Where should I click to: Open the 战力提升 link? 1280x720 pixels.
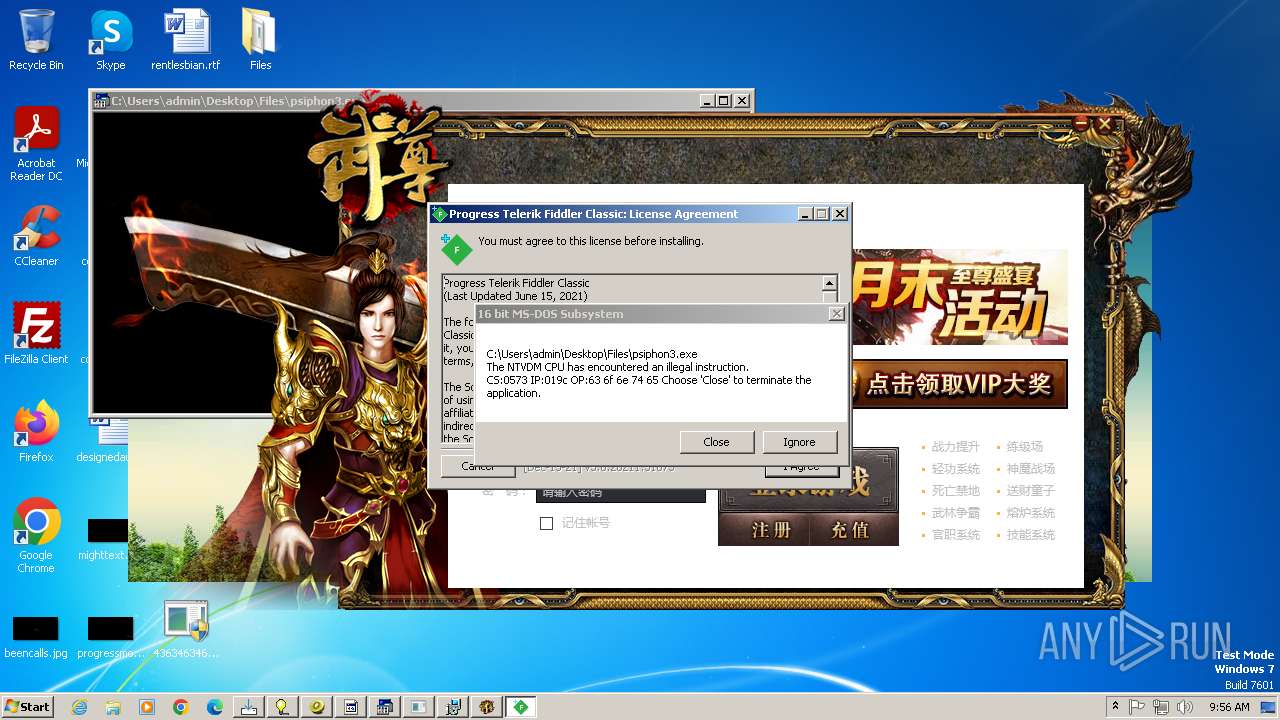(x=955, y=447)
